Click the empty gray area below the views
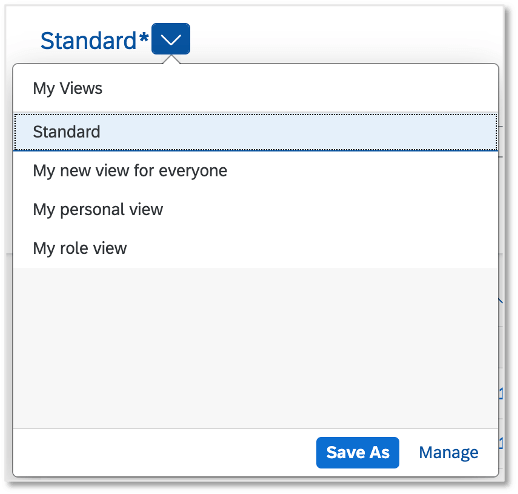The width and height of the screenshot is (518, 494). point(256,348)
